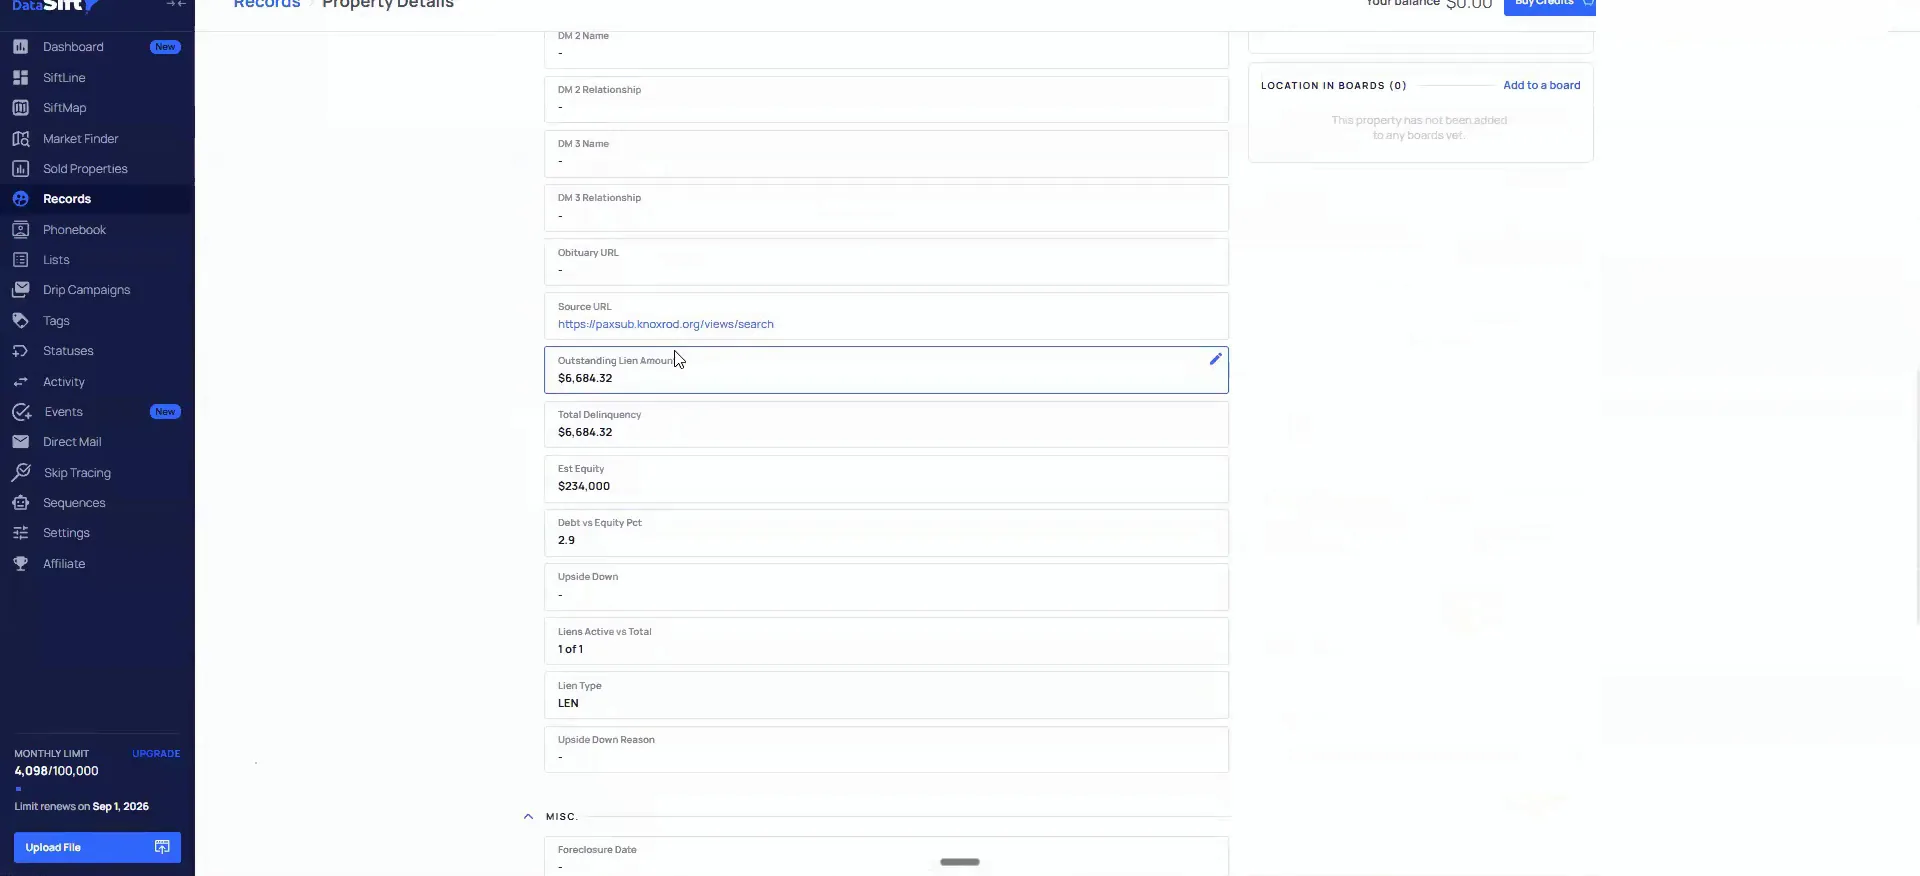Click Add to a board link
The width and height of the screenshot is (1920, 876).
(1542, 85)
